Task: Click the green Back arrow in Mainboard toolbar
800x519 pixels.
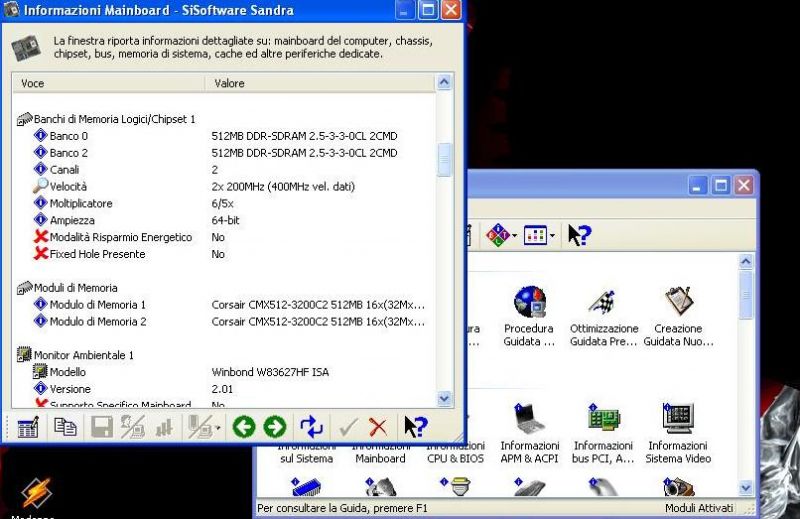Action: click(x=243, y=427)
